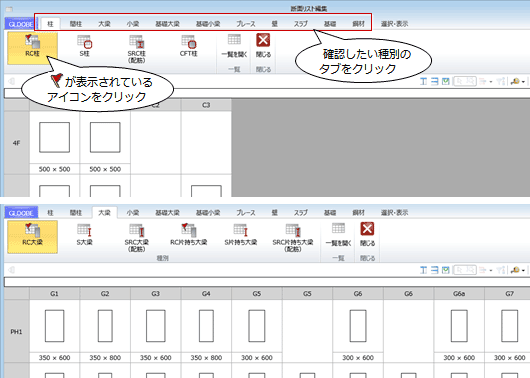The height and width of the screenshot is (378, 530).
Task: Click the magnifier select icon in the lower toolbar
Action: click(x=470, y=270)
